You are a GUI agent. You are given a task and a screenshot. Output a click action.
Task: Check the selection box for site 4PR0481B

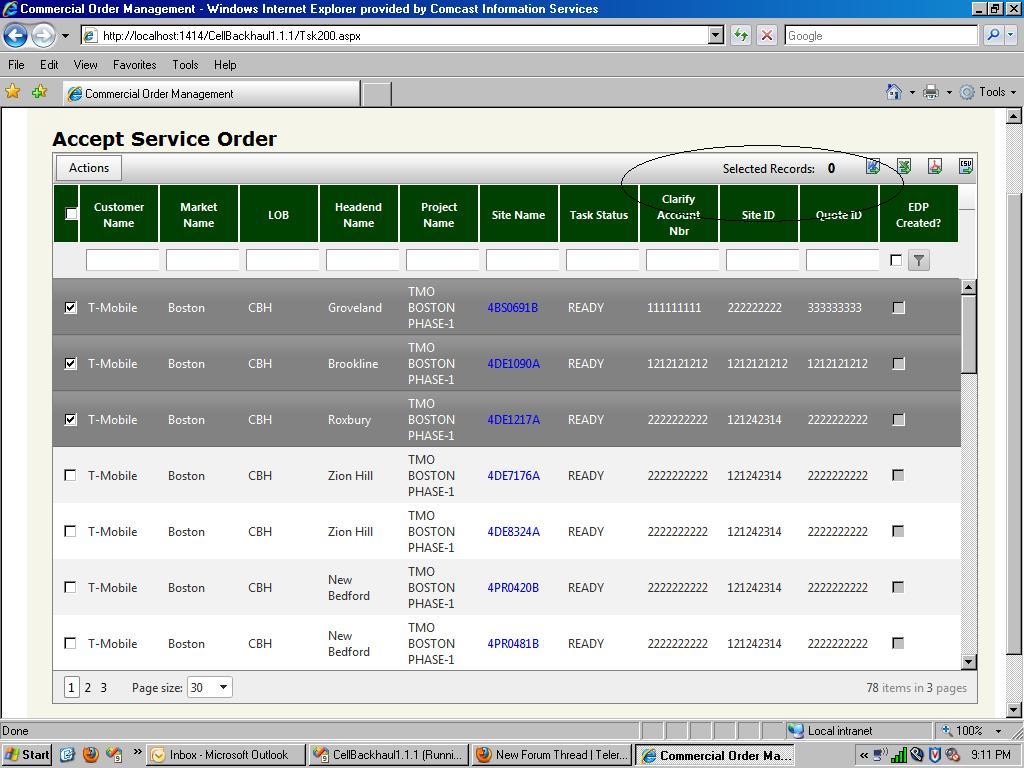71,643
